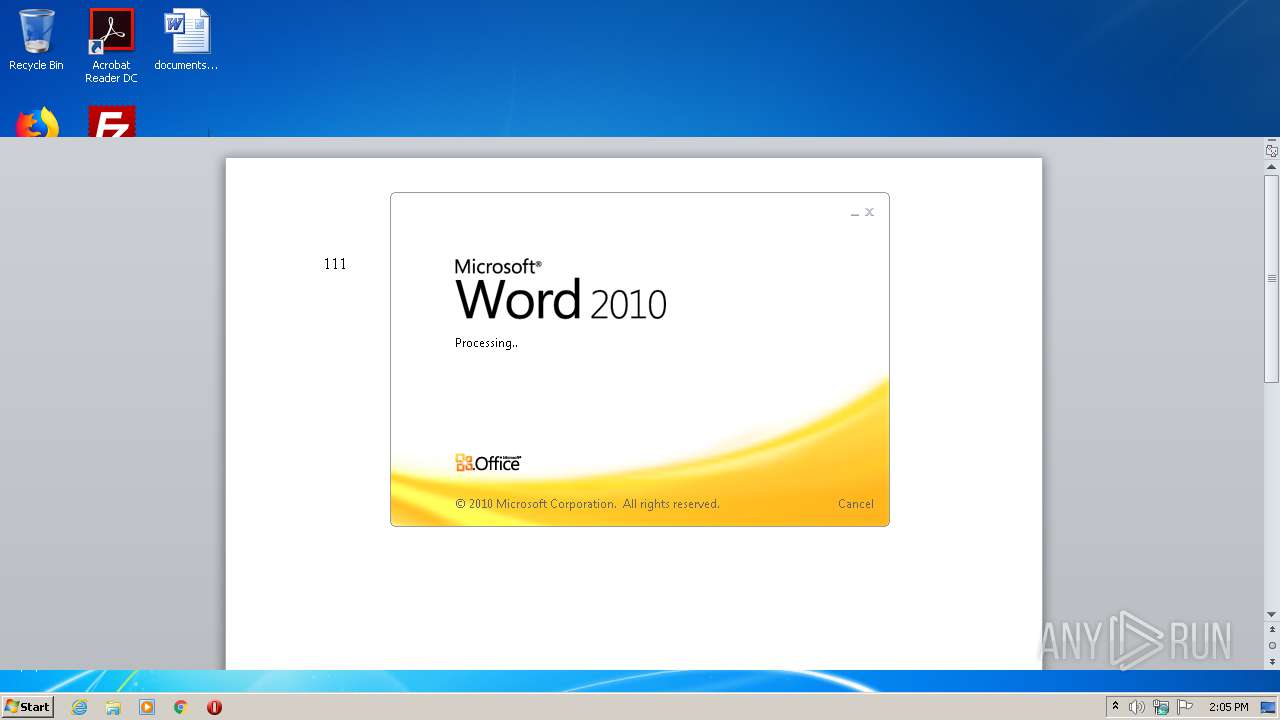This screenshot has height=720, width=1280.
Task: Click the text 111 in the document
Action: [x=335, y=264]
